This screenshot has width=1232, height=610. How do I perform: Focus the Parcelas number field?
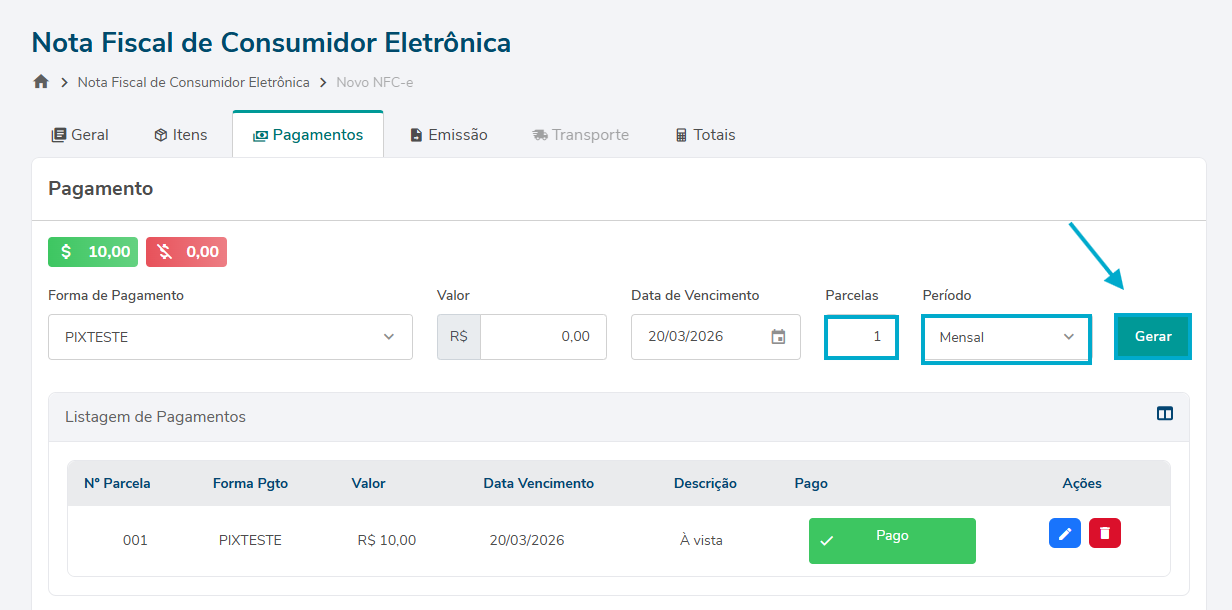tap(861, 337)
